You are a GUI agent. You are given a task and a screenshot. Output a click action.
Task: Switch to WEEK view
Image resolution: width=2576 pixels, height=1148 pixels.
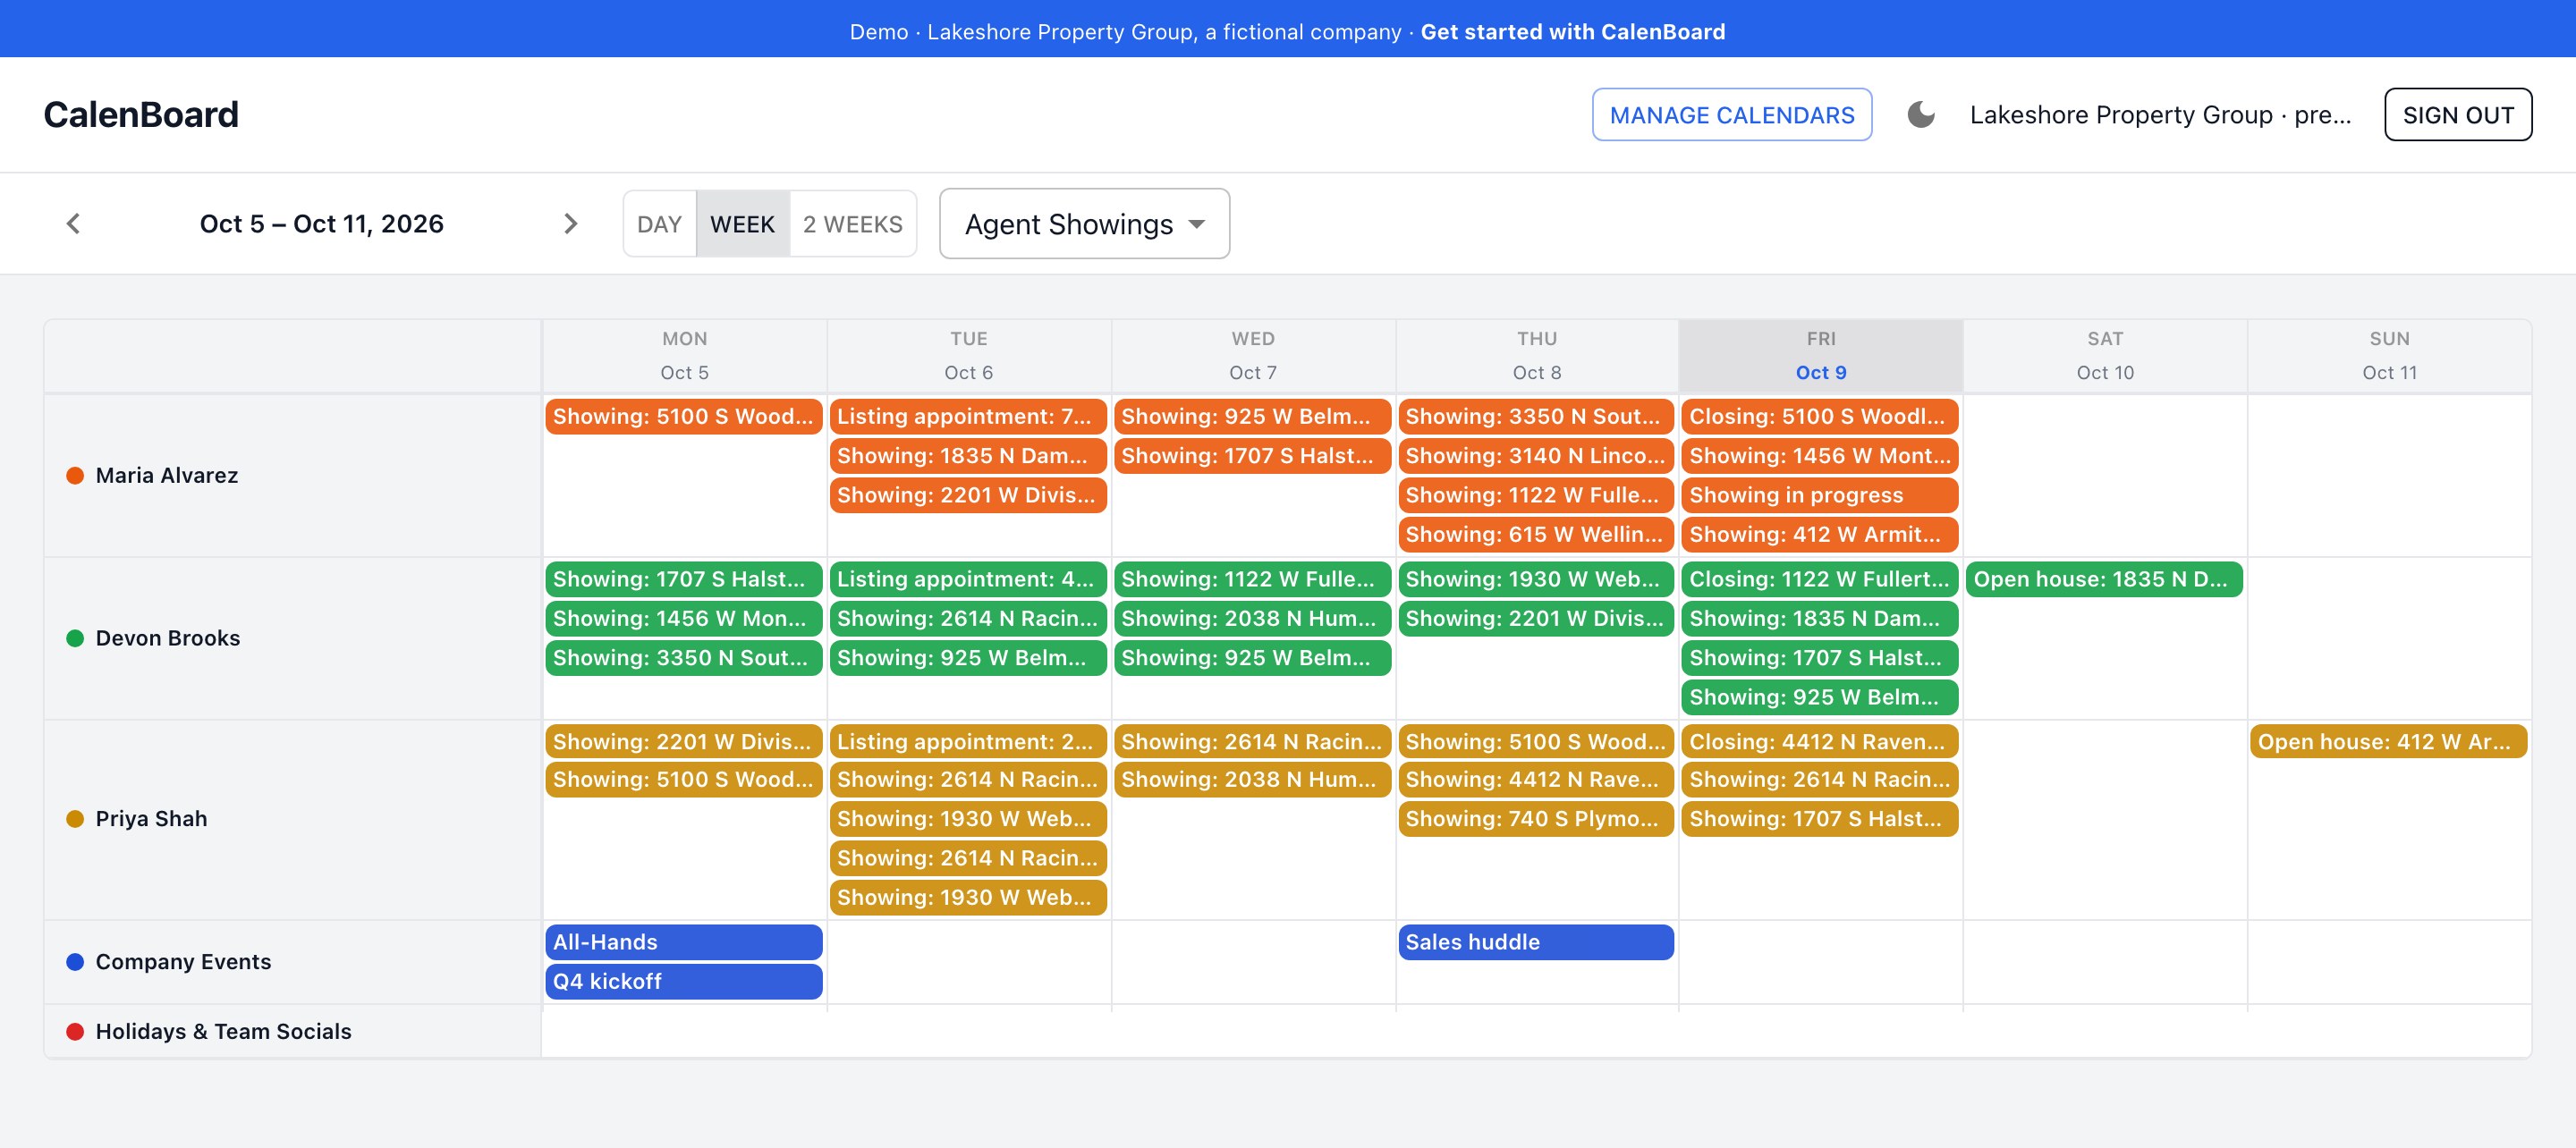click(742, 224)
